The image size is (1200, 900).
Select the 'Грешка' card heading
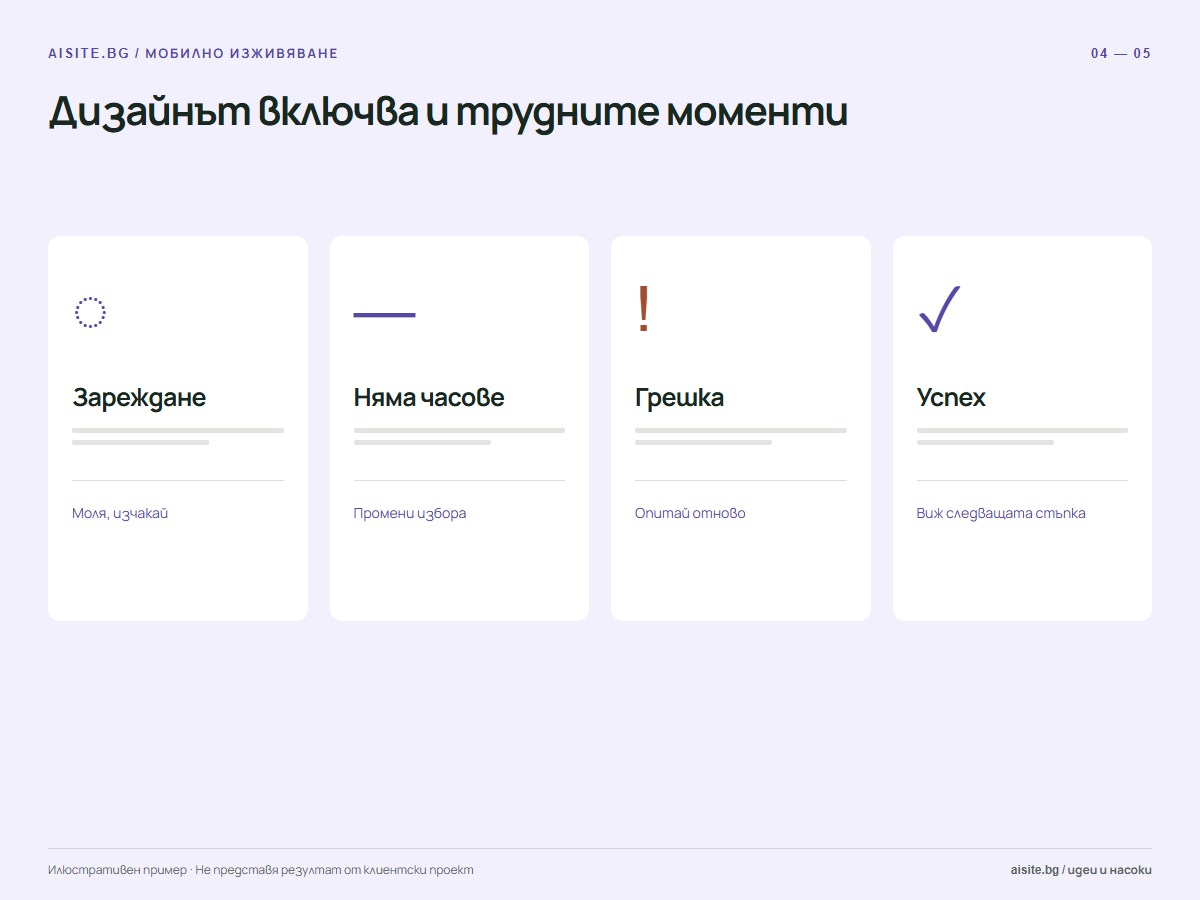point(679,397)
